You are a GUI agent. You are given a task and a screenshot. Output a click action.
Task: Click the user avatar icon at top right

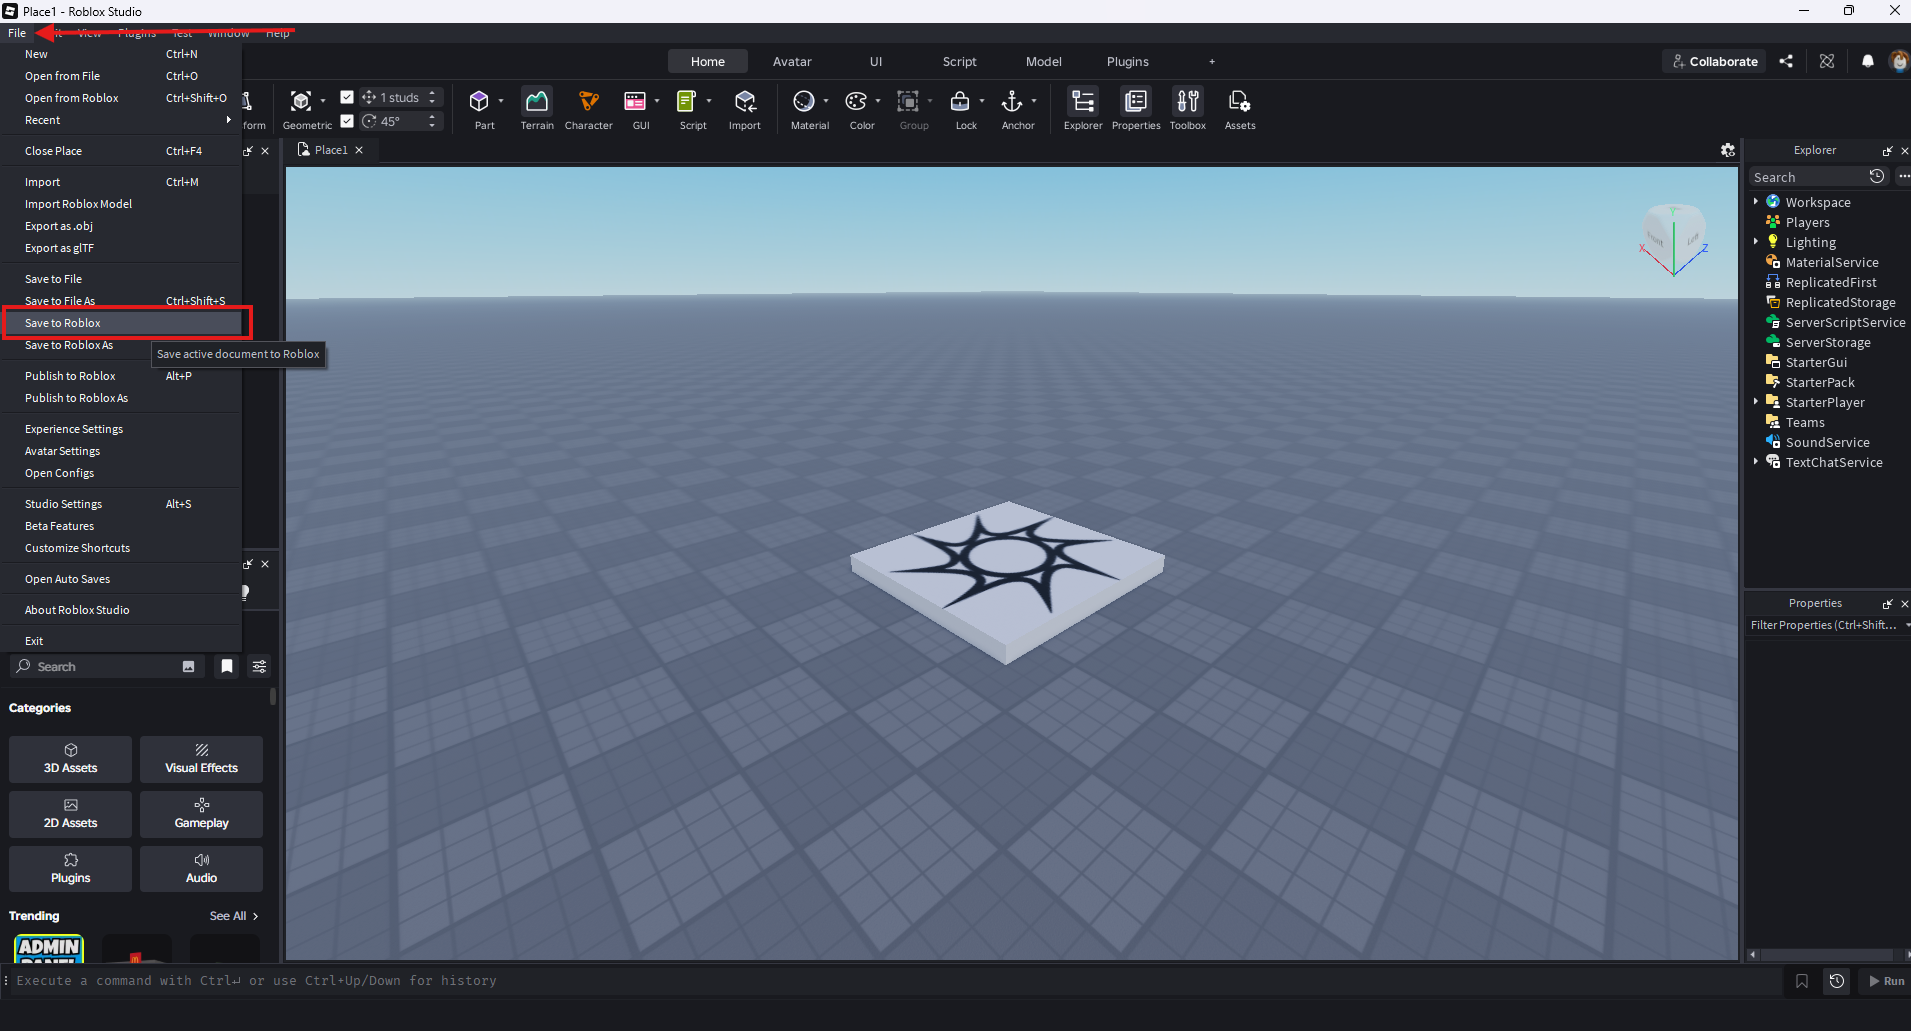(1899, 61)
